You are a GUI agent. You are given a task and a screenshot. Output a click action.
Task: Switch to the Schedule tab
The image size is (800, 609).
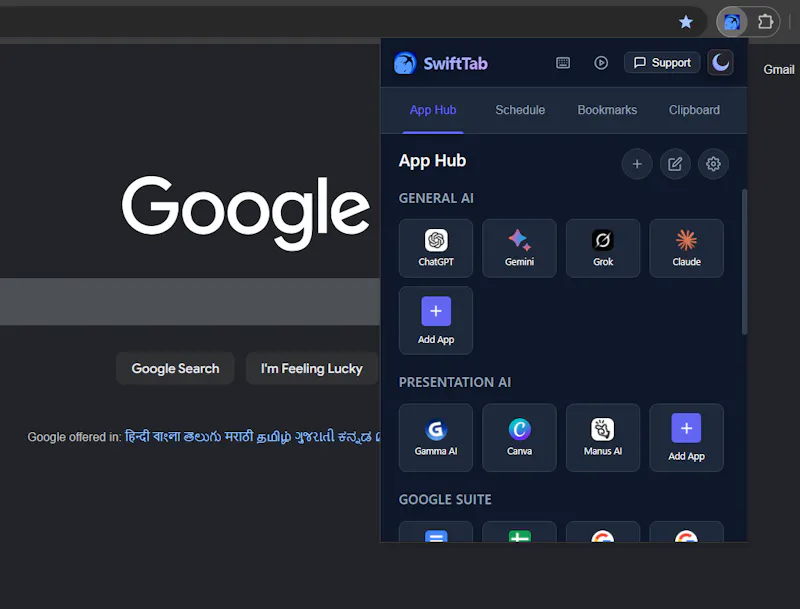coord(520,110)
